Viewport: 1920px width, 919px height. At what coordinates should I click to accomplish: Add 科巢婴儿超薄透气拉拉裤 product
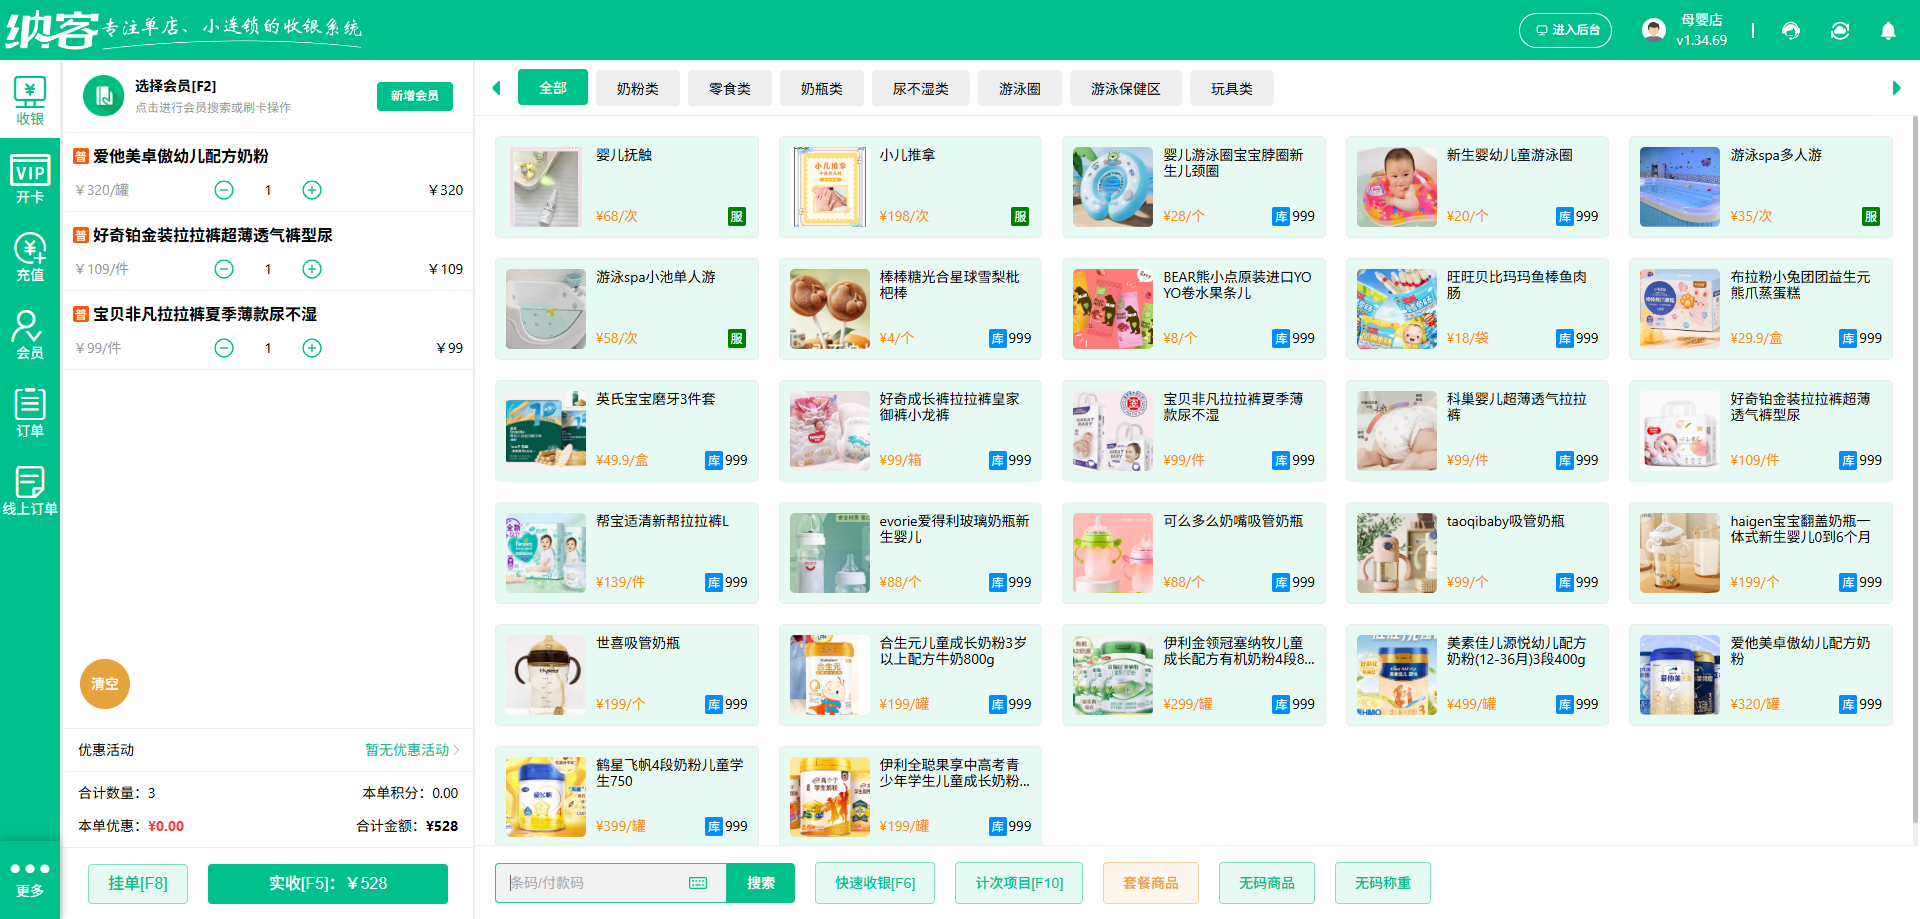[1478, 431]
